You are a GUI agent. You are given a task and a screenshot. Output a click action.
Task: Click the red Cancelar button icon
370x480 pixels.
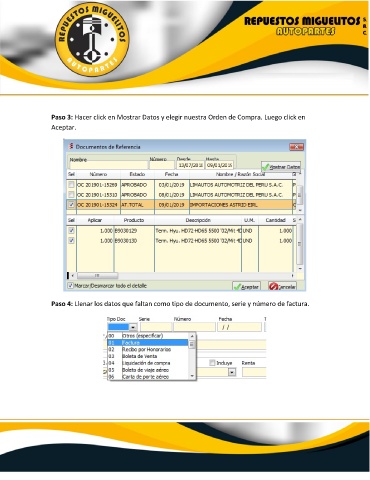point(273,286)
